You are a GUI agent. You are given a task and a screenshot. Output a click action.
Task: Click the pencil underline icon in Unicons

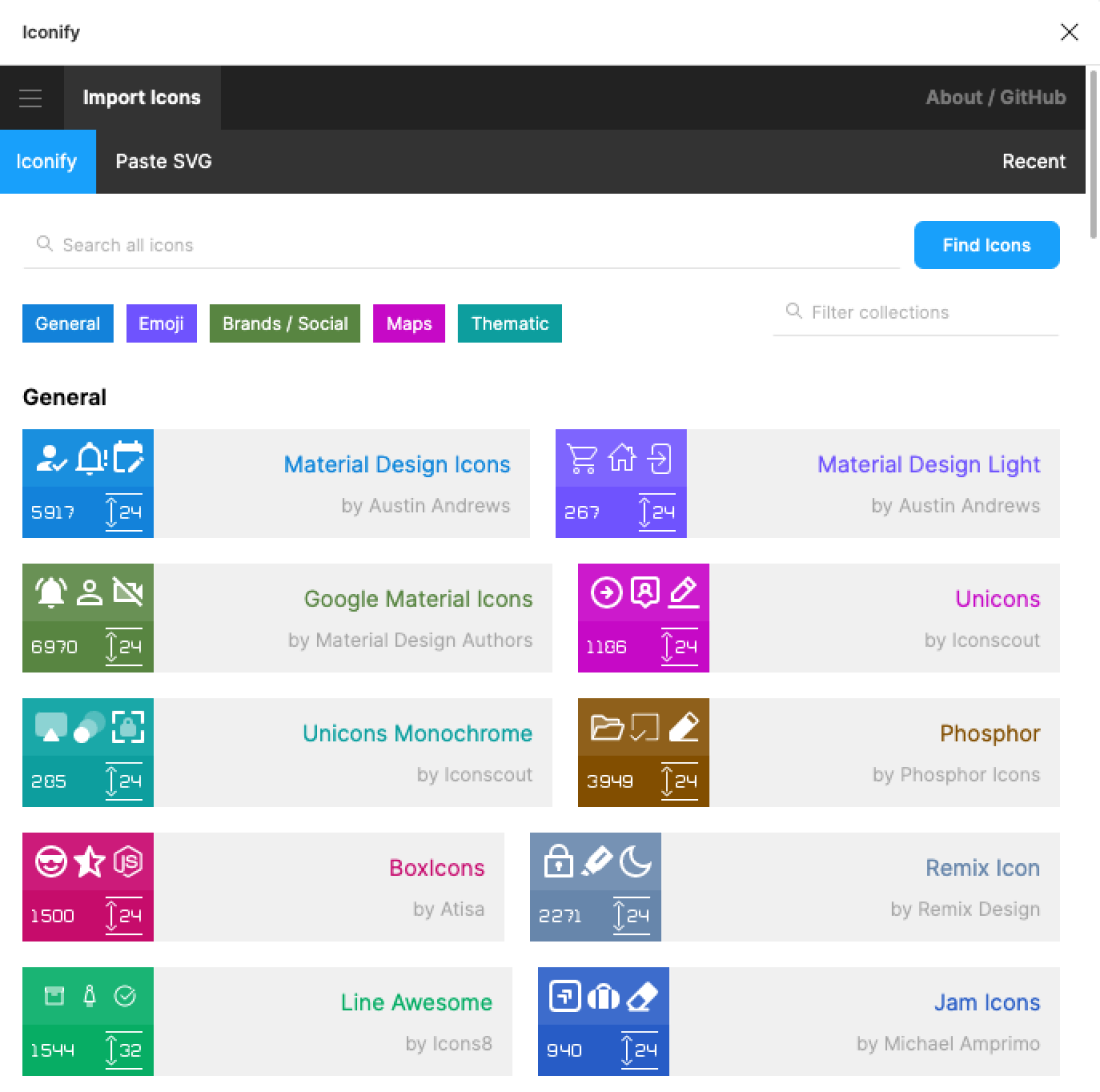point(683,593)
